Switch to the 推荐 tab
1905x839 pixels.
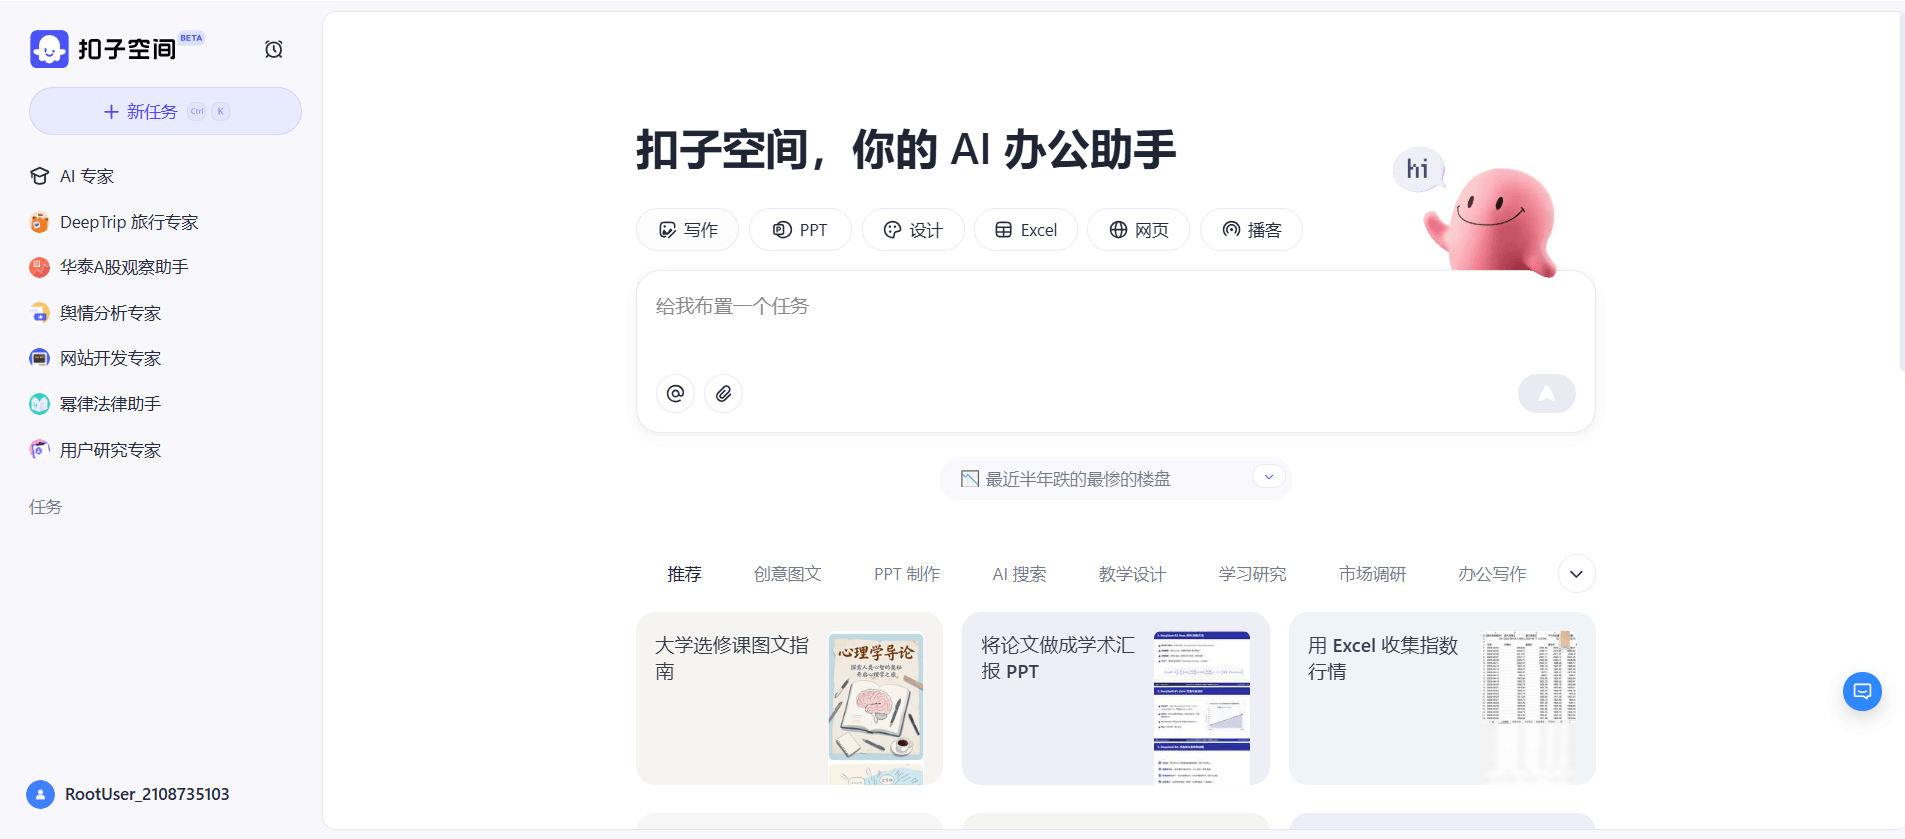click(685, 574)
